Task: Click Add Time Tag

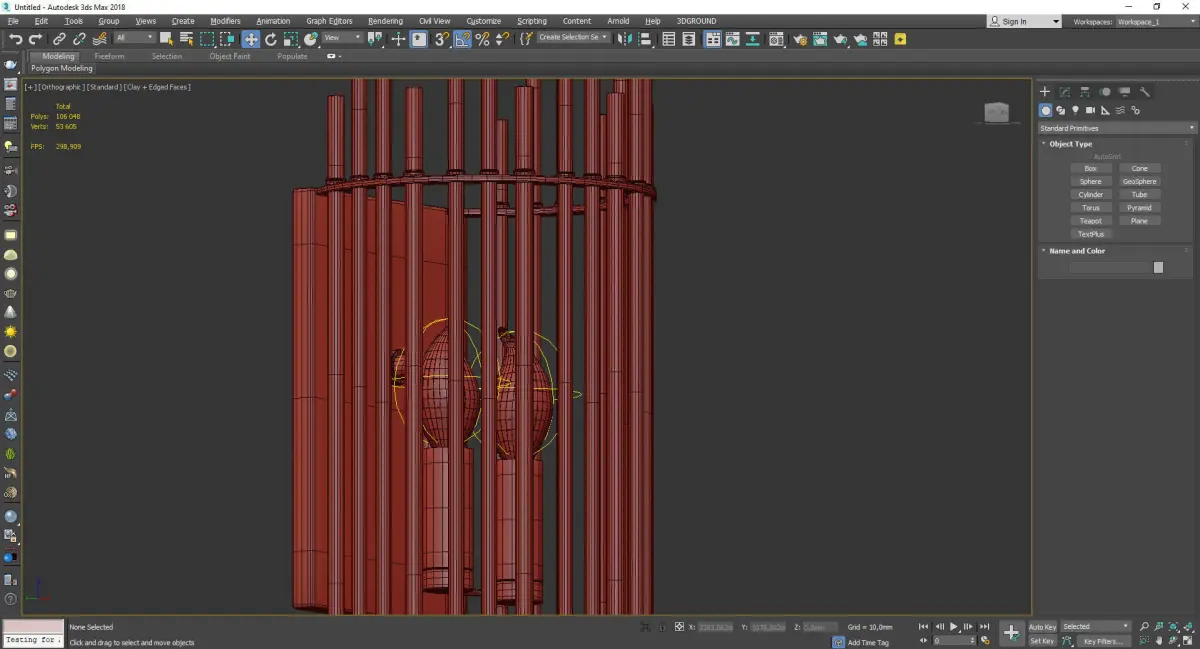Action: 868,642
